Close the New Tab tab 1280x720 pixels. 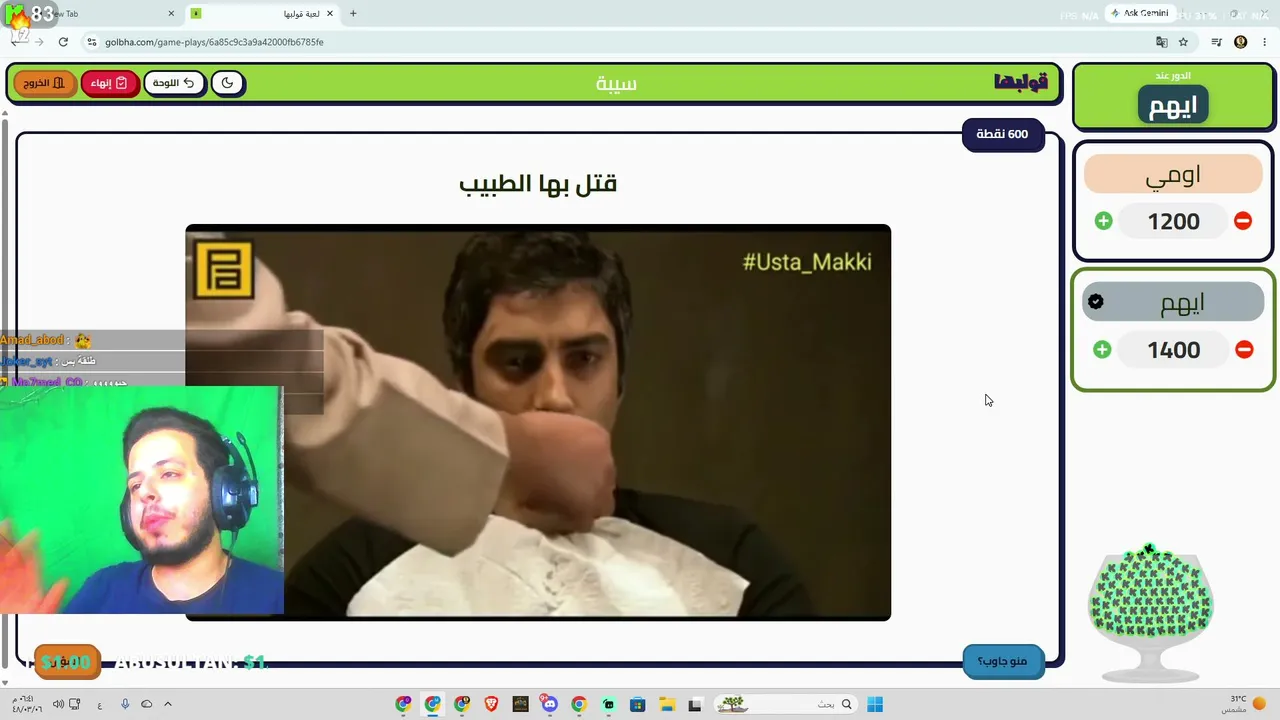172,14
